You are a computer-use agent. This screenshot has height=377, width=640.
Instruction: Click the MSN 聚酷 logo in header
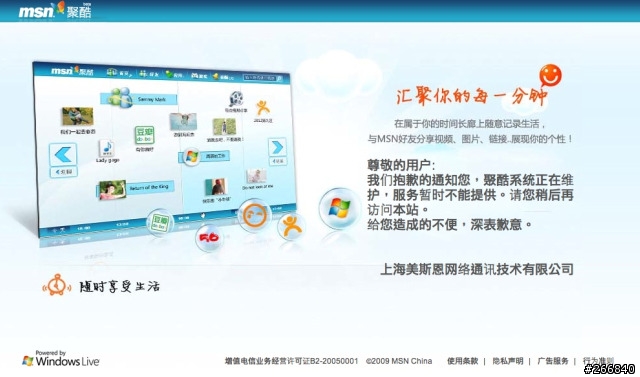[x=56, y=10]
